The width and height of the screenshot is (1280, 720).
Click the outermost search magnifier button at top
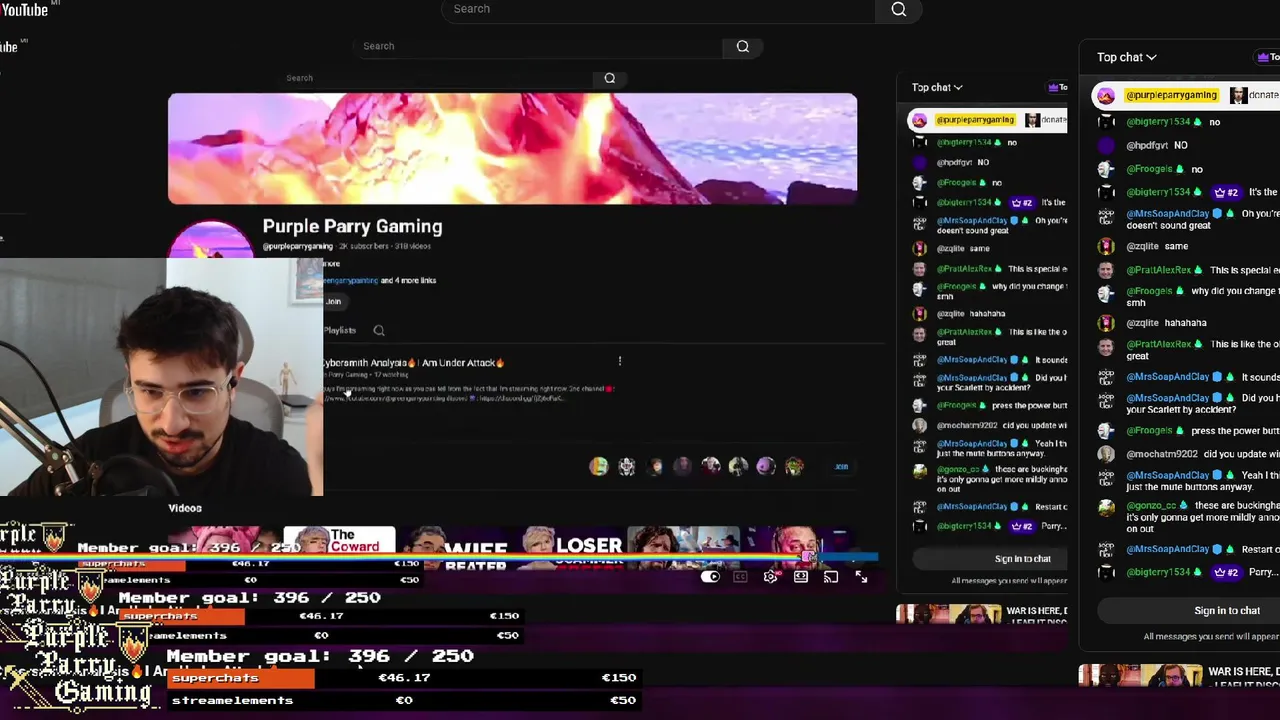(898, 9)
